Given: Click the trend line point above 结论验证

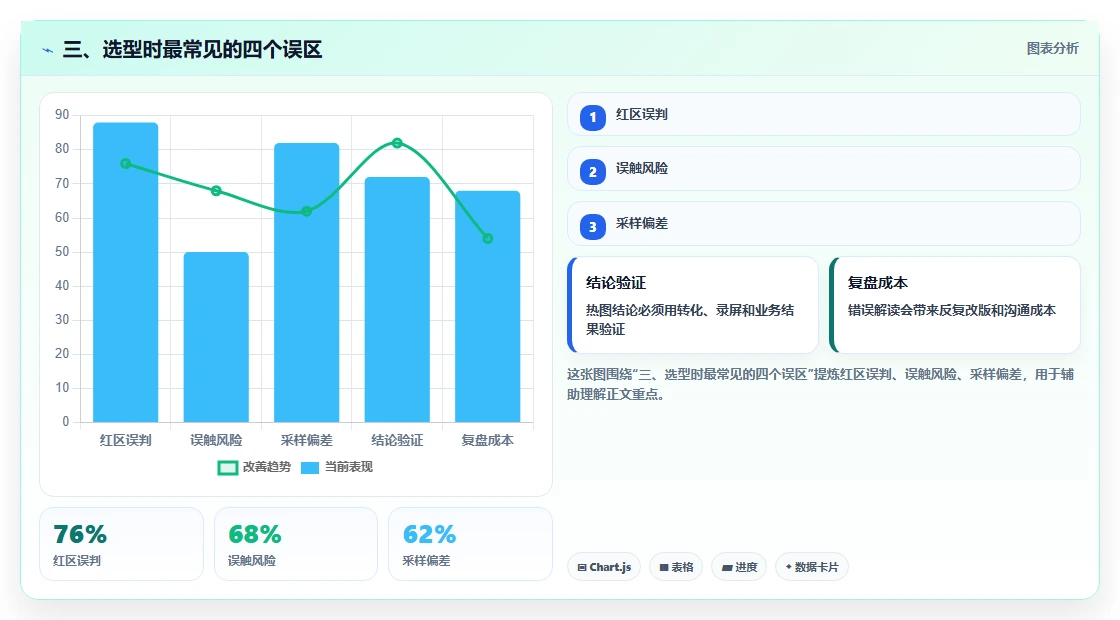Looking at the screenshot, I should coord(397,143).
